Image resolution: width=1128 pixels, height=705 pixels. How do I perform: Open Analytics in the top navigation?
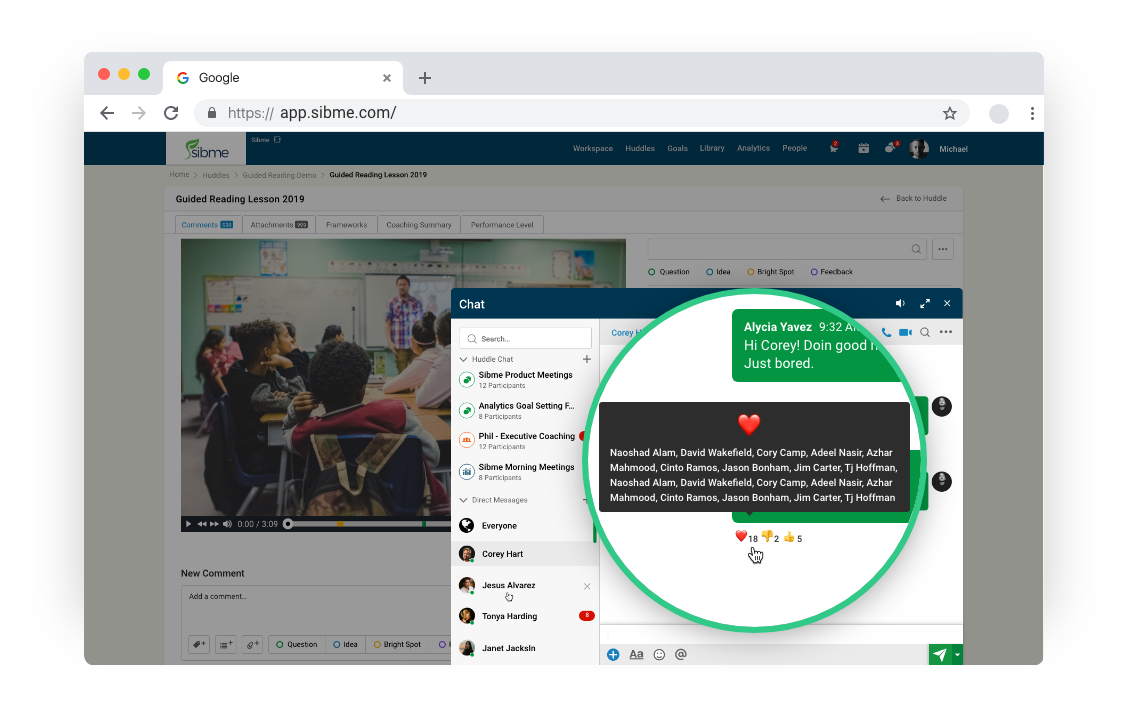click(753, 148)
